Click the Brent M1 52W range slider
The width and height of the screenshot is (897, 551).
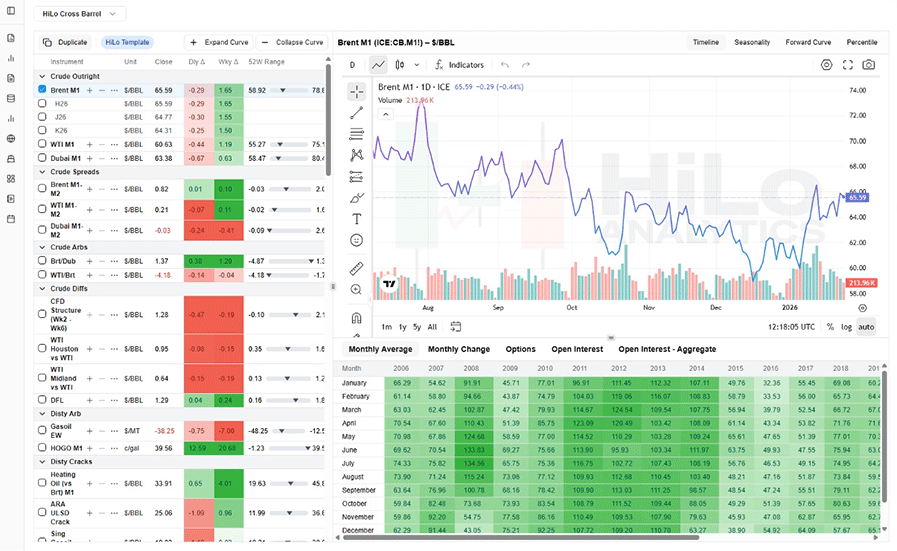289,90
